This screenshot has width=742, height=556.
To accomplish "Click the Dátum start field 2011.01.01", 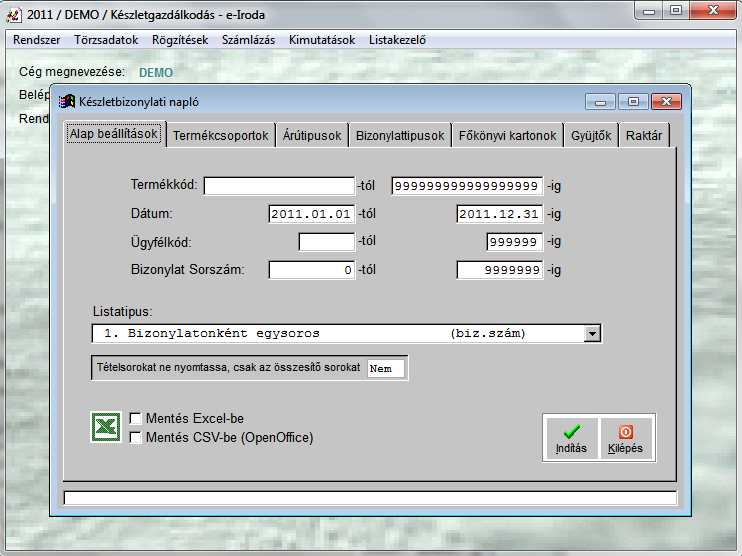I will 311,214.
